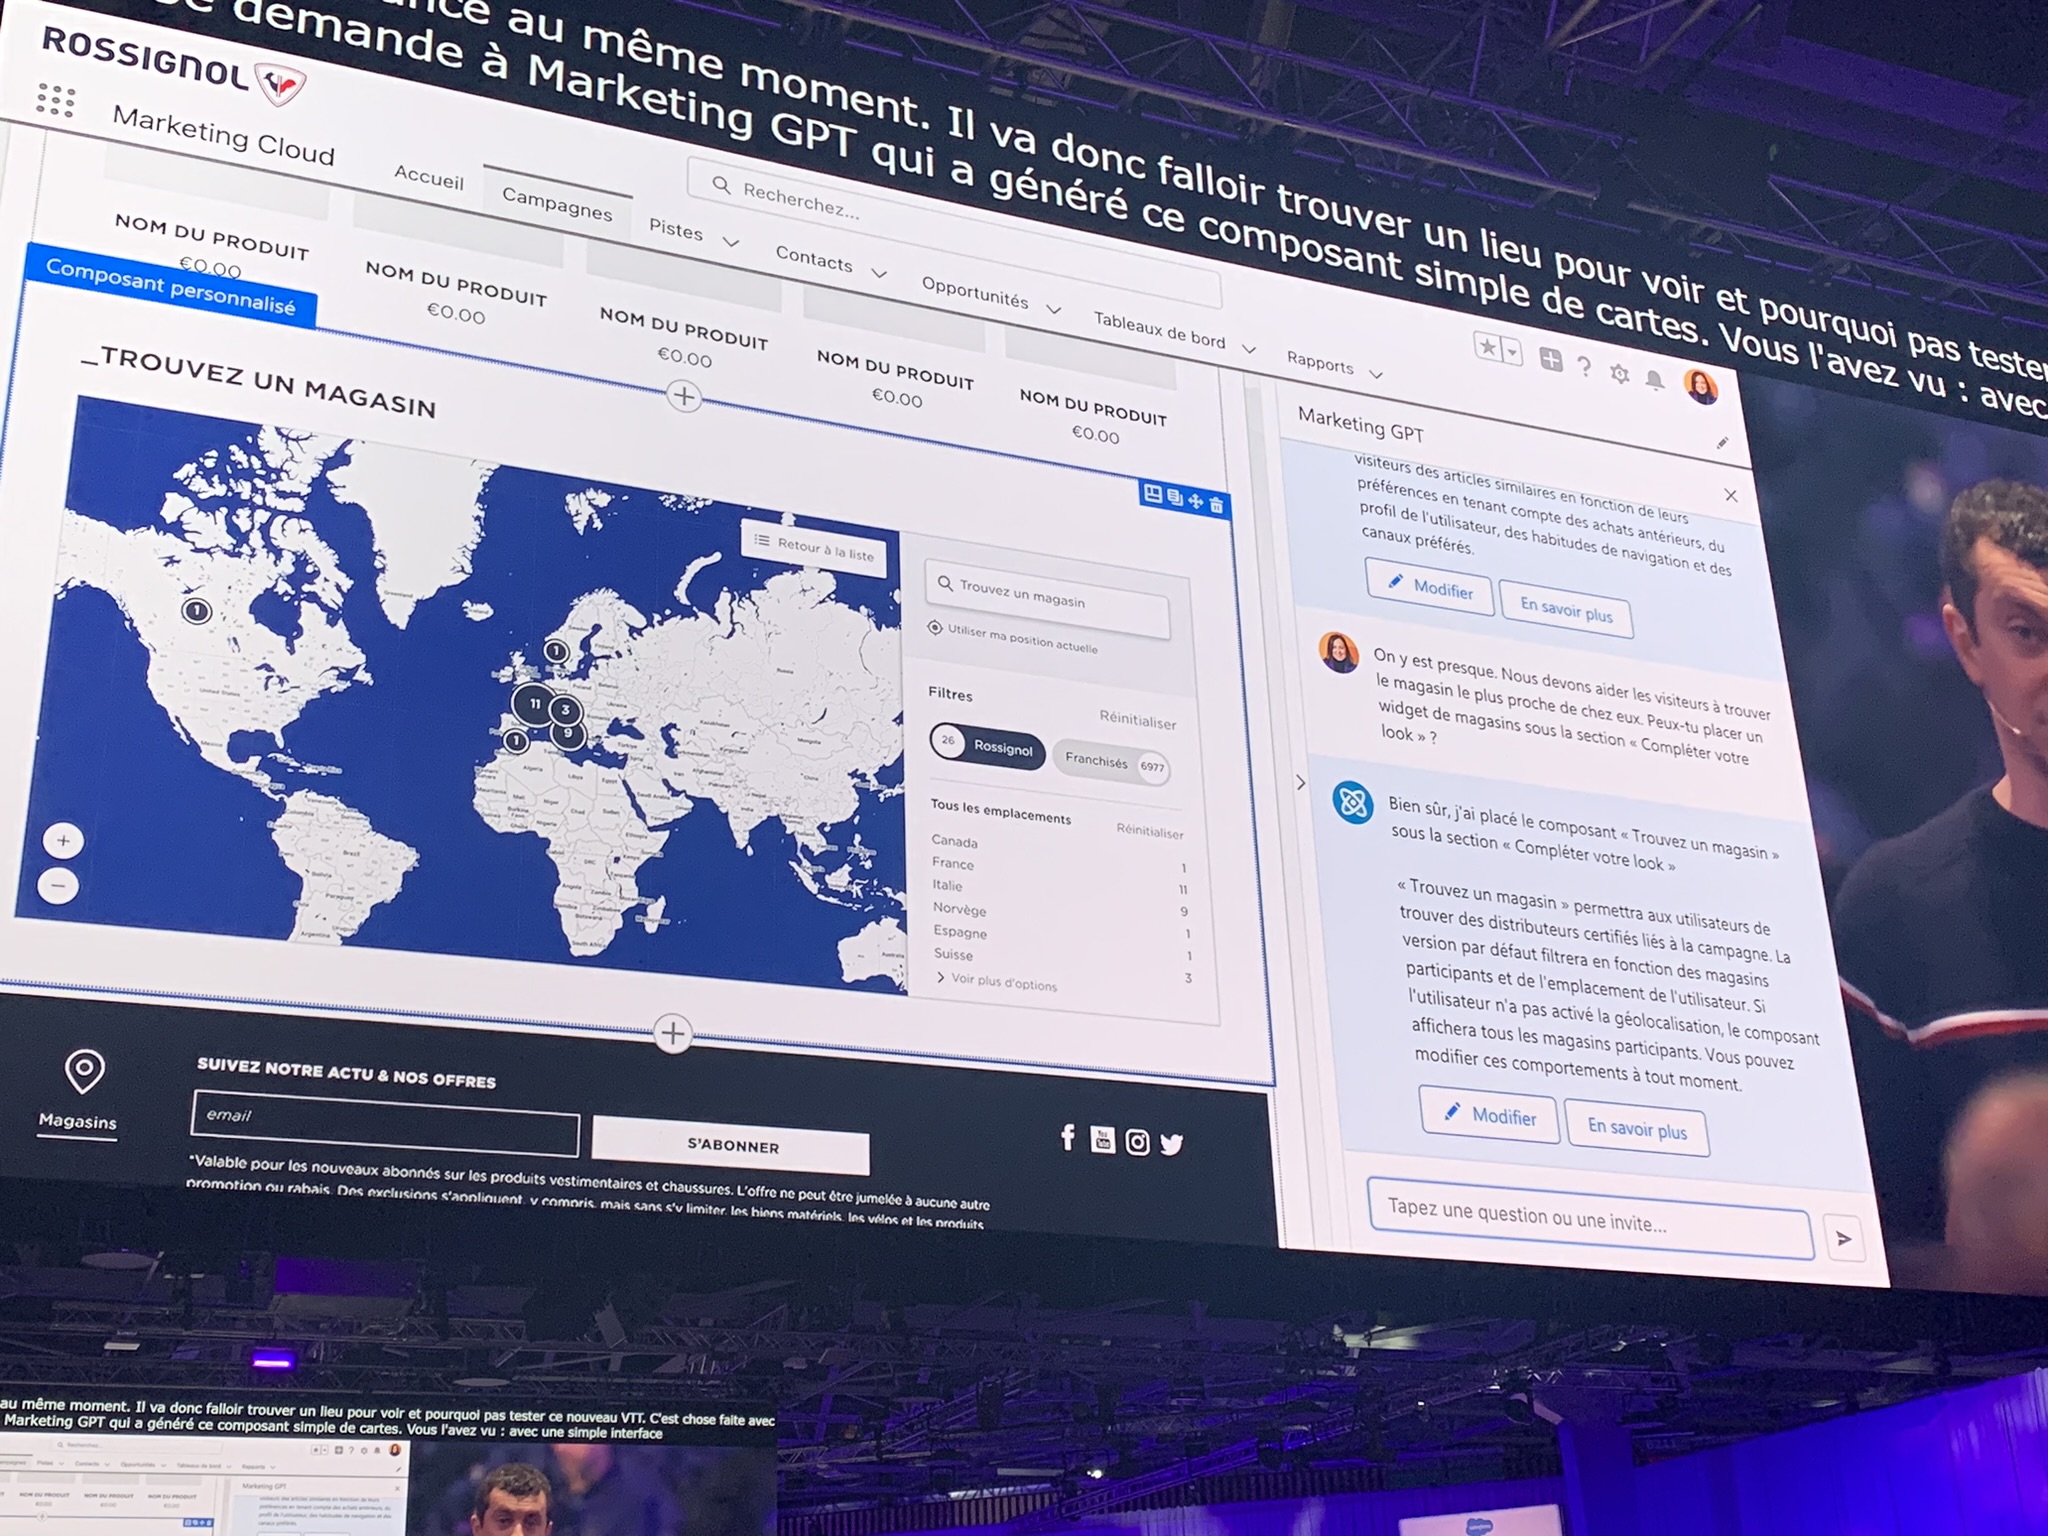Click the S'ABONNER button

[731, 1146]
